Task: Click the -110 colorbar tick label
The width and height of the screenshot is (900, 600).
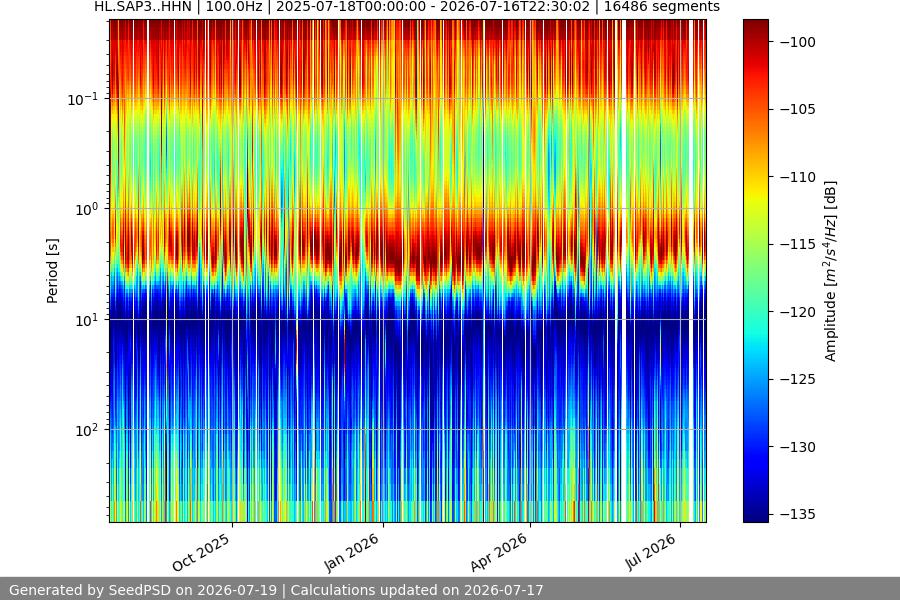Action: (798, 177)
